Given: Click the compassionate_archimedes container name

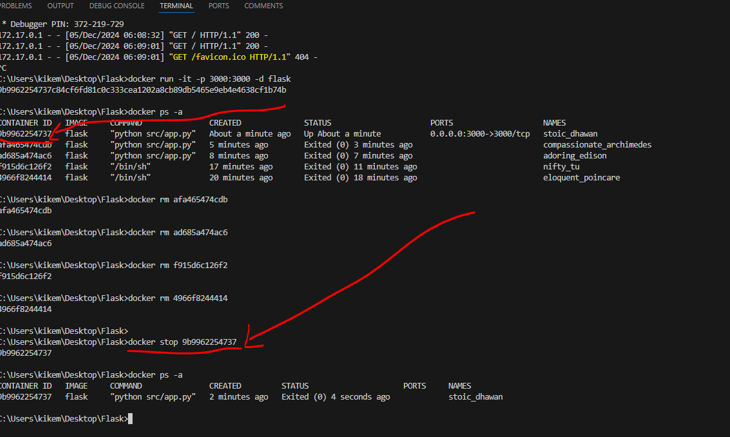Looking at the screenshot, I should coord(597,145).
